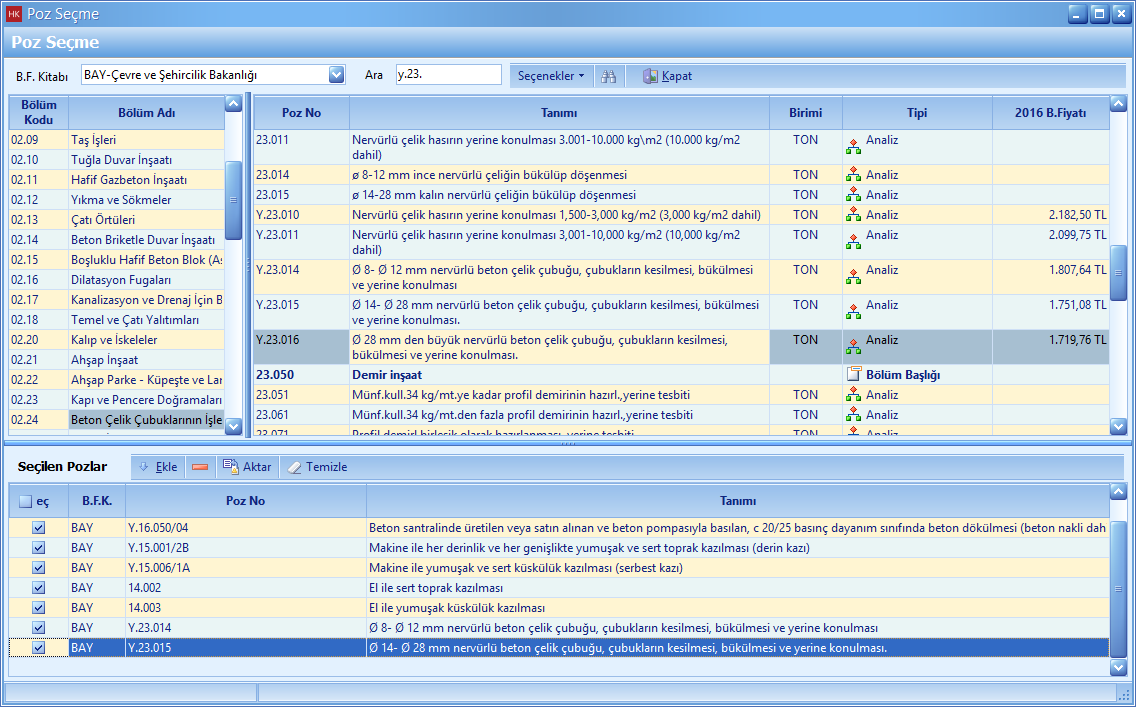Uncheck the checkbox for Y.16.050/04 row

coord(39,528)
